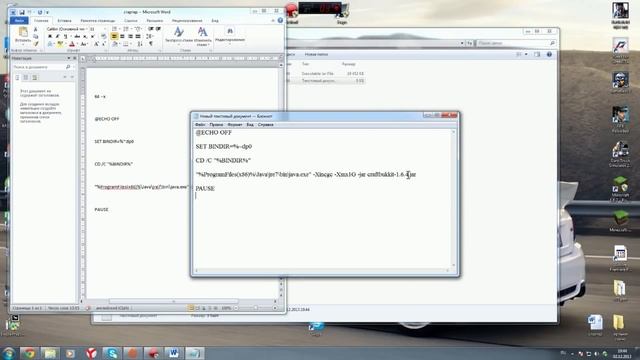This screenshot has width=640, height=360.
Task: Open the blue File tab in Word
Action: pos(19,20)
